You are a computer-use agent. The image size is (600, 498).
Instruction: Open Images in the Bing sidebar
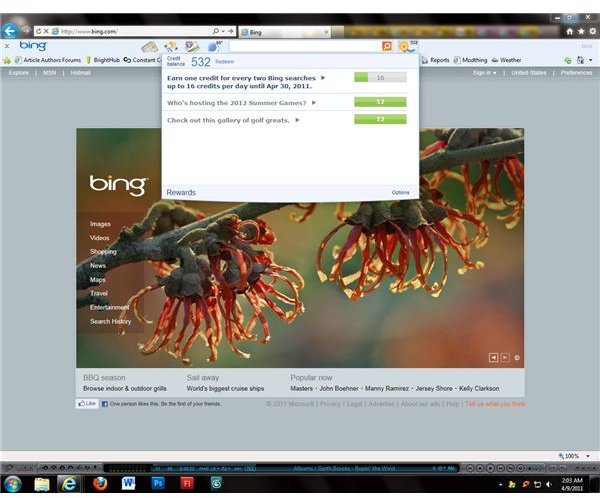coord(100,224)
